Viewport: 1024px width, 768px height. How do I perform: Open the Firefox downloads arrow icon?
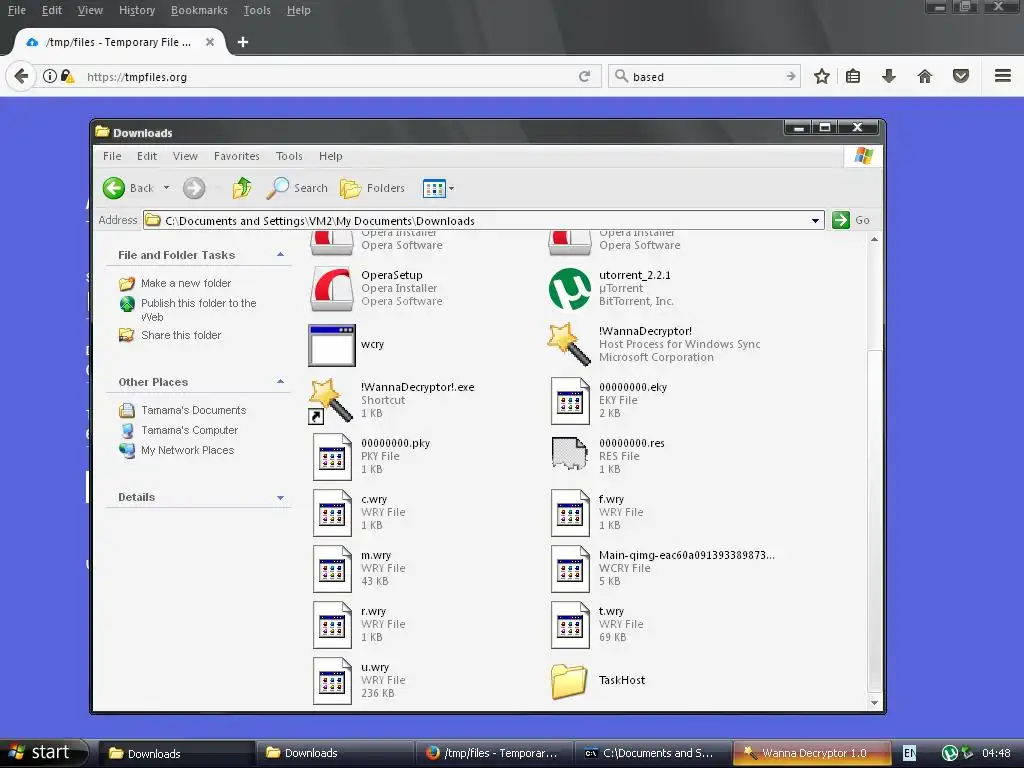(x=888, y=76)
